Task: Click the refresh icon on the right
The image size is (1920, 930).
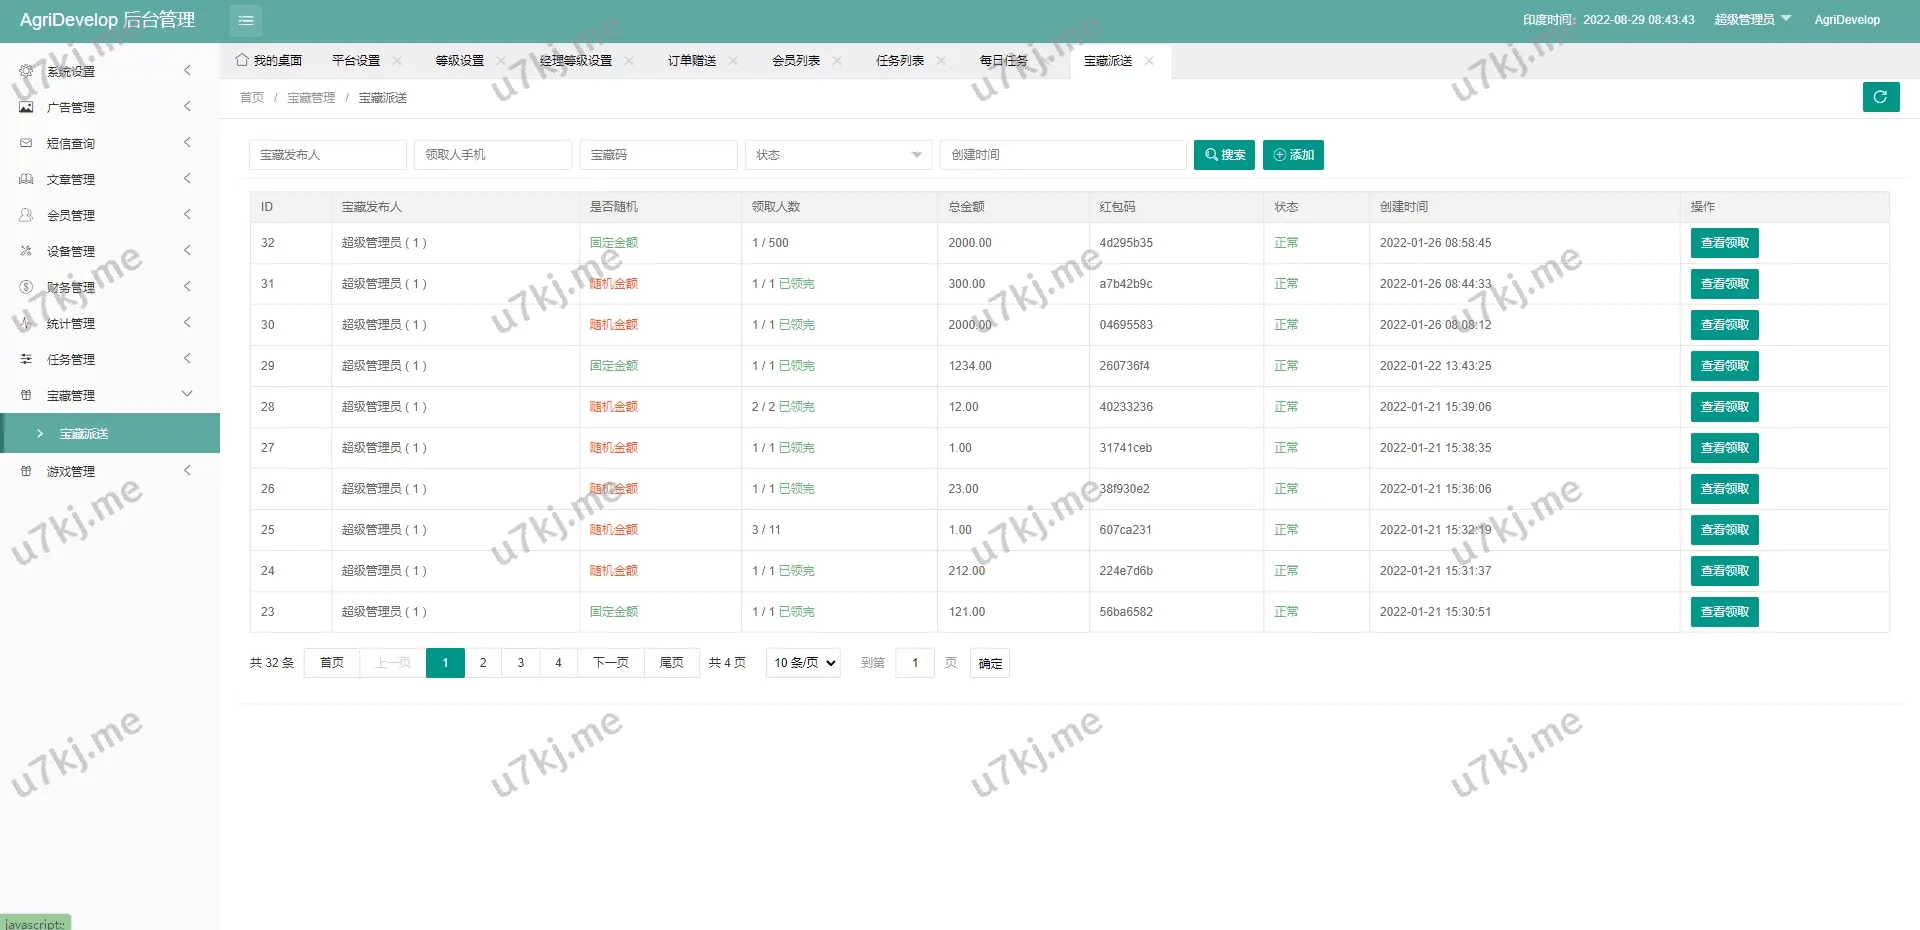Action: pyautogui.click(x=1881, y=97)
